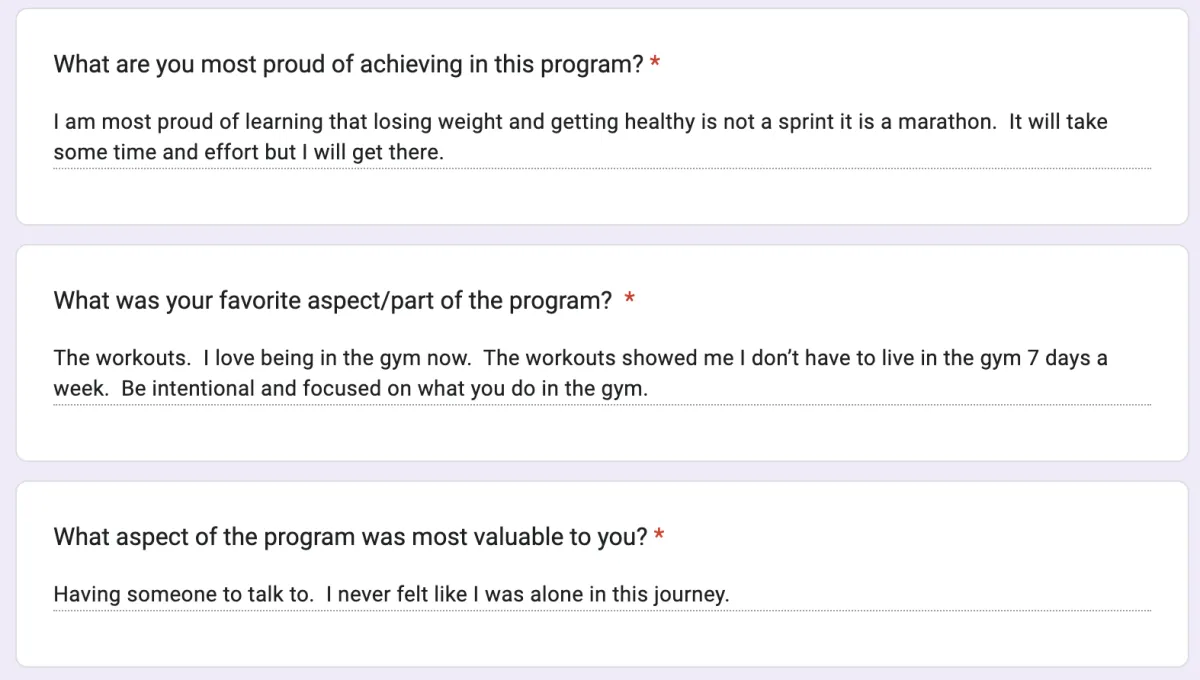This screenshot has width=1200, height=680.
Task: Place cursor at '7 days a' text
Action: coord(1067,358)
